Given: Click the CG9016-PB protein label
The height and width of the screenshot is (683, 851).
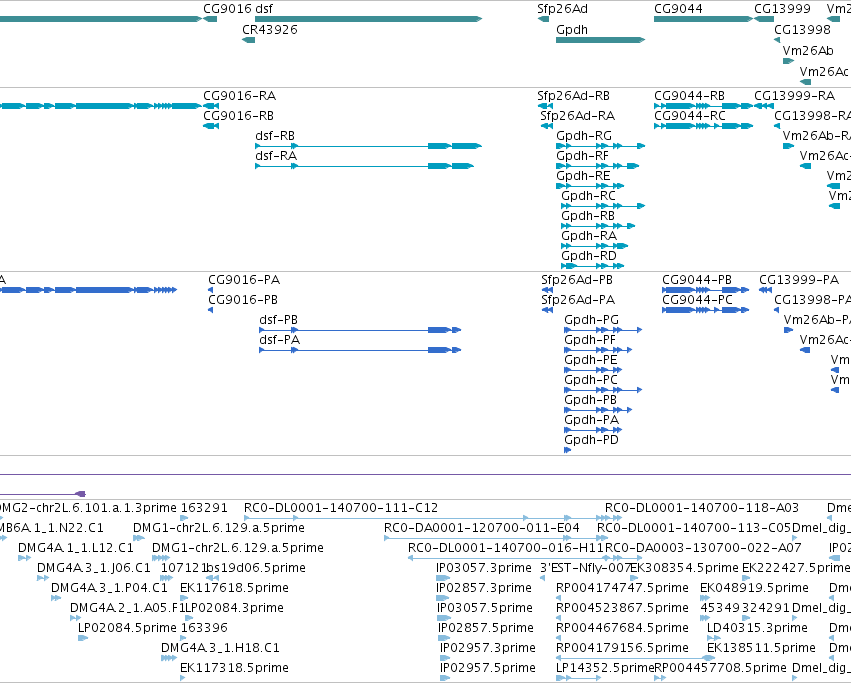Looking at the screenshot, I should 243,300.
